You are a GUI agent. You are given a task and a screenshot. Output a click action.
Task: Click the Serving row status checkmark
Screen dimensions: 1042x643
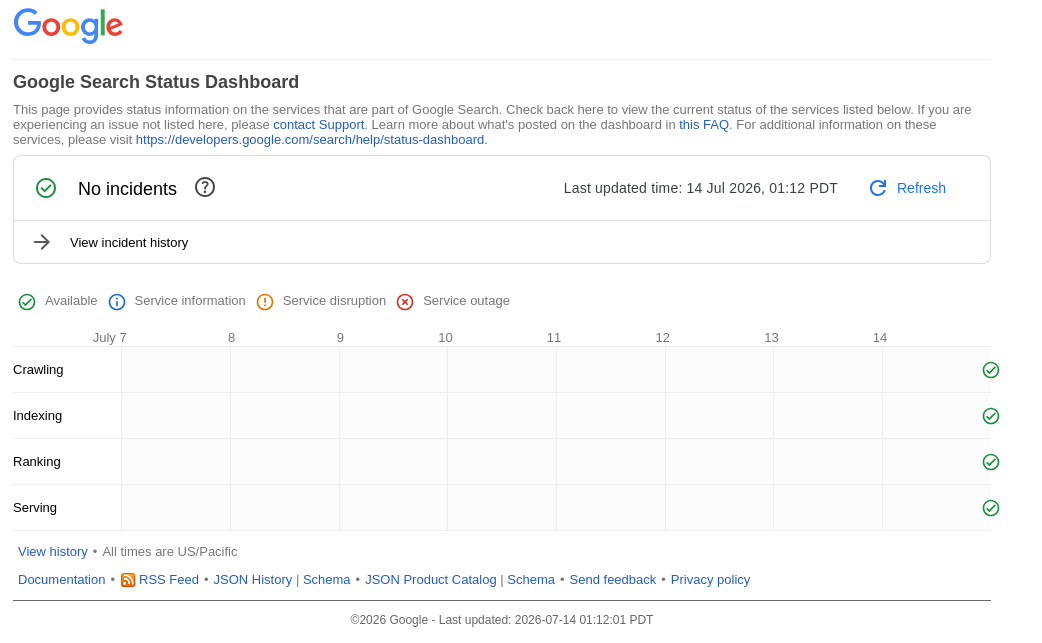[991, 507]
